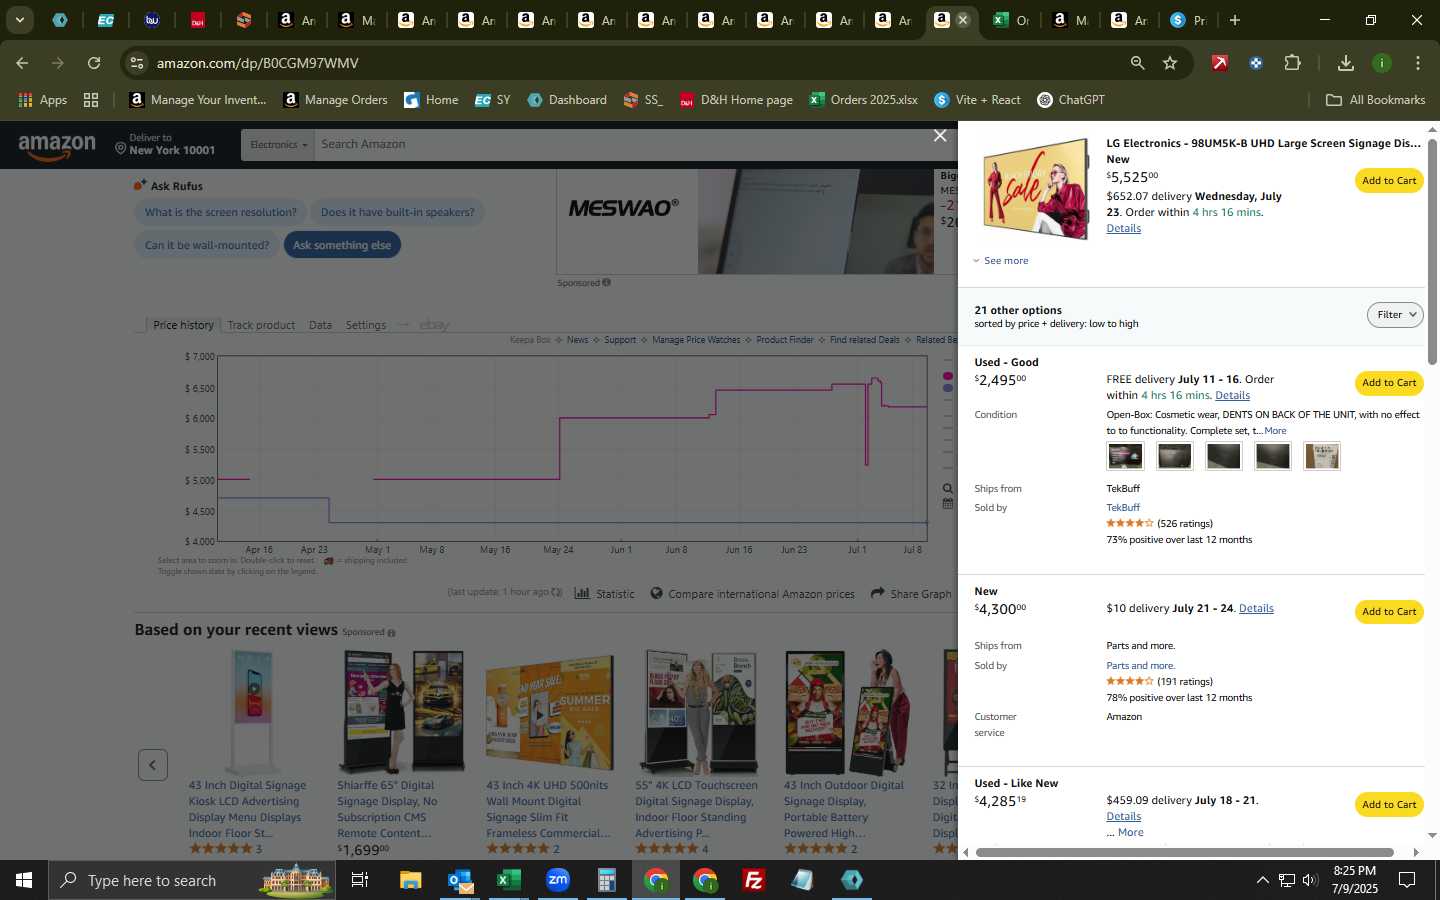Open the Keepa Data tab
This screenshot has height=900, width=1440.
(320, 325)
